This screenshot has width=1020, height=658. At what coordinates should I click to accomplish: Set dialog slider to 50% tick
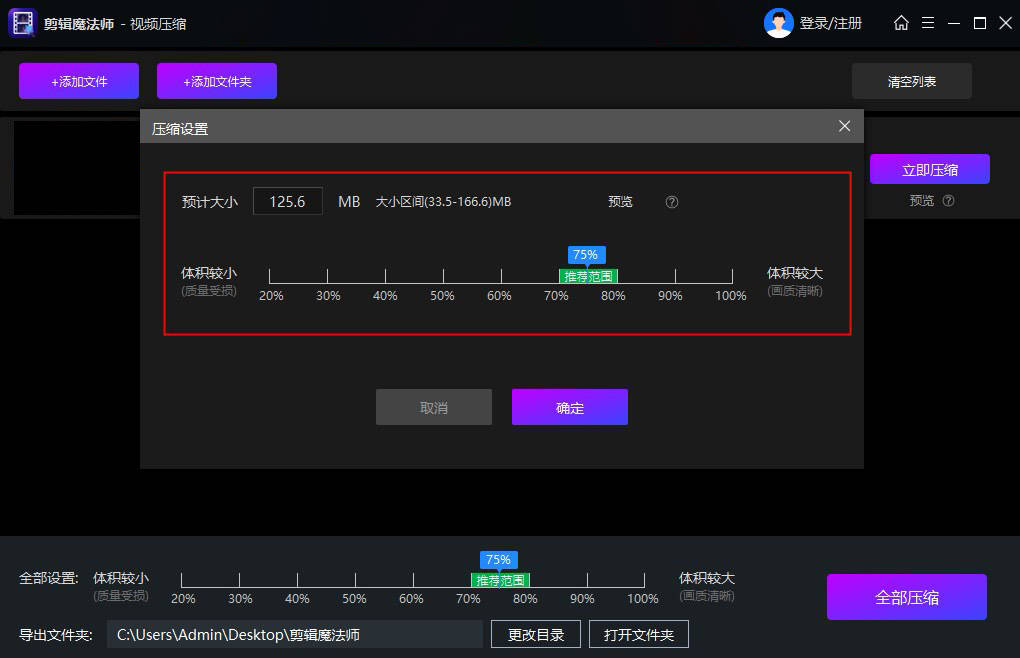pyautogui.click(x=443, y=276)
